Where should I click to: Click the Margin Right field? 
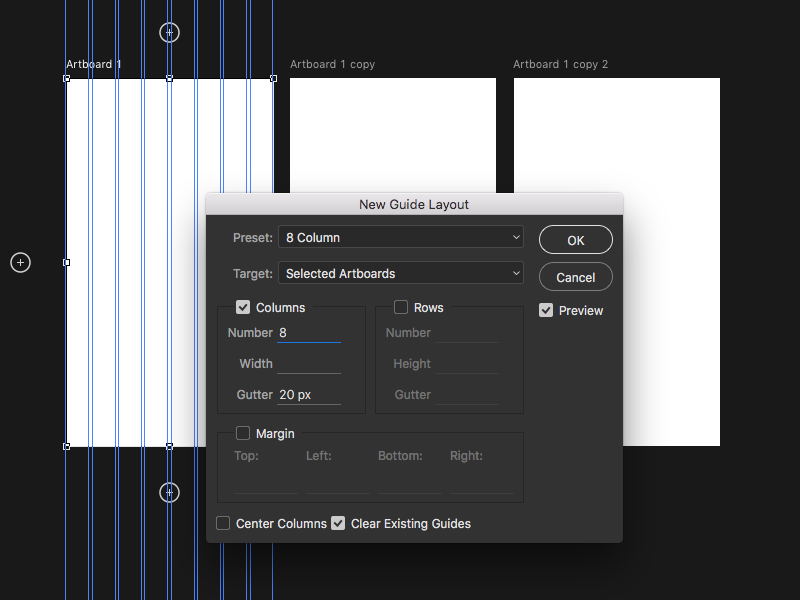pos(482,483)
